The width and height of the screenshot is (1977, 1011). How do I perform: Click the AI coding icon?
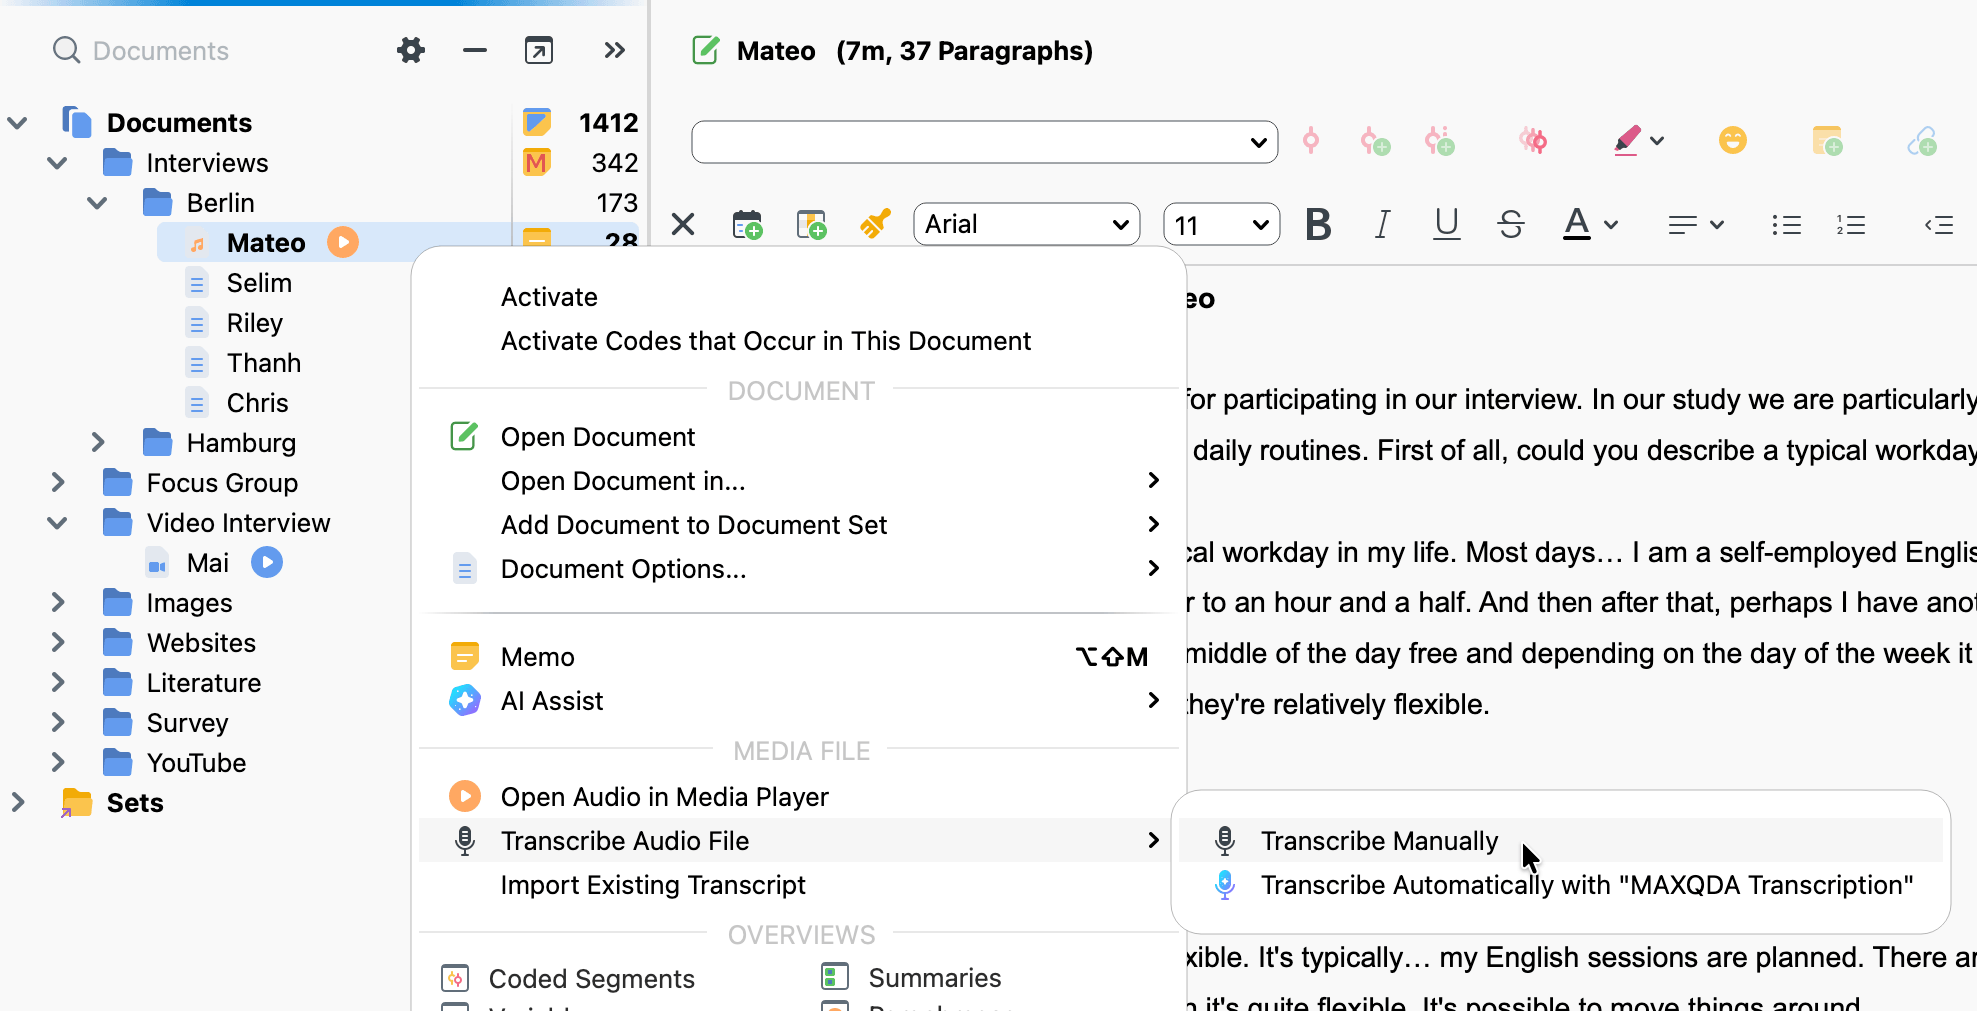(x=1533, y=141)
